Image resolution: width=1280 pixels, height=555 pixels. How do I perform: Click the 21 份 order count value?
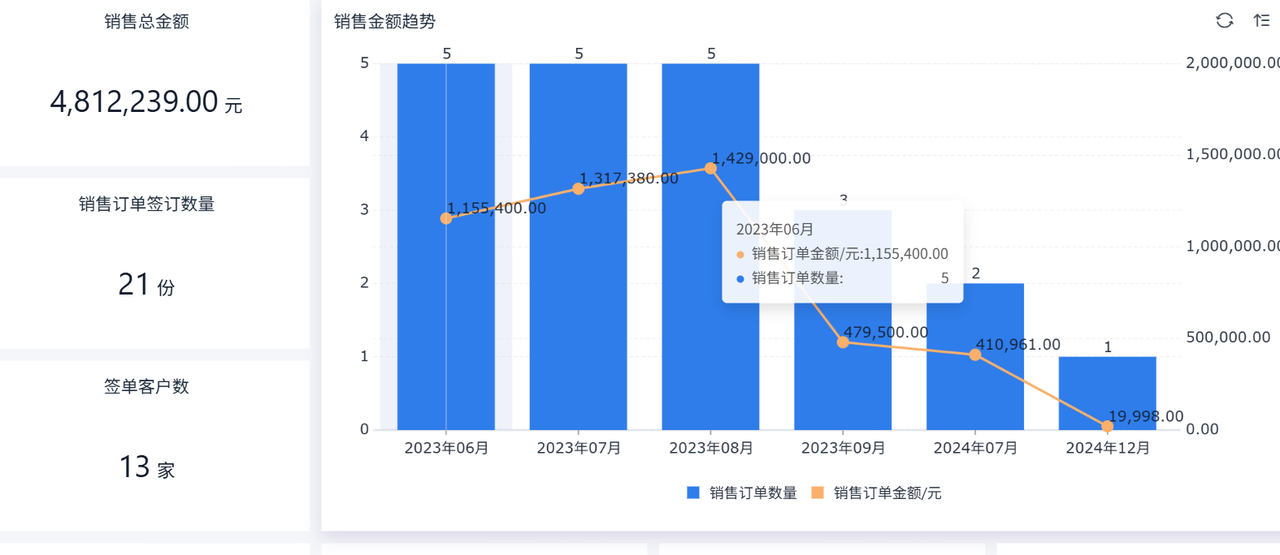[x=146, y=285]
